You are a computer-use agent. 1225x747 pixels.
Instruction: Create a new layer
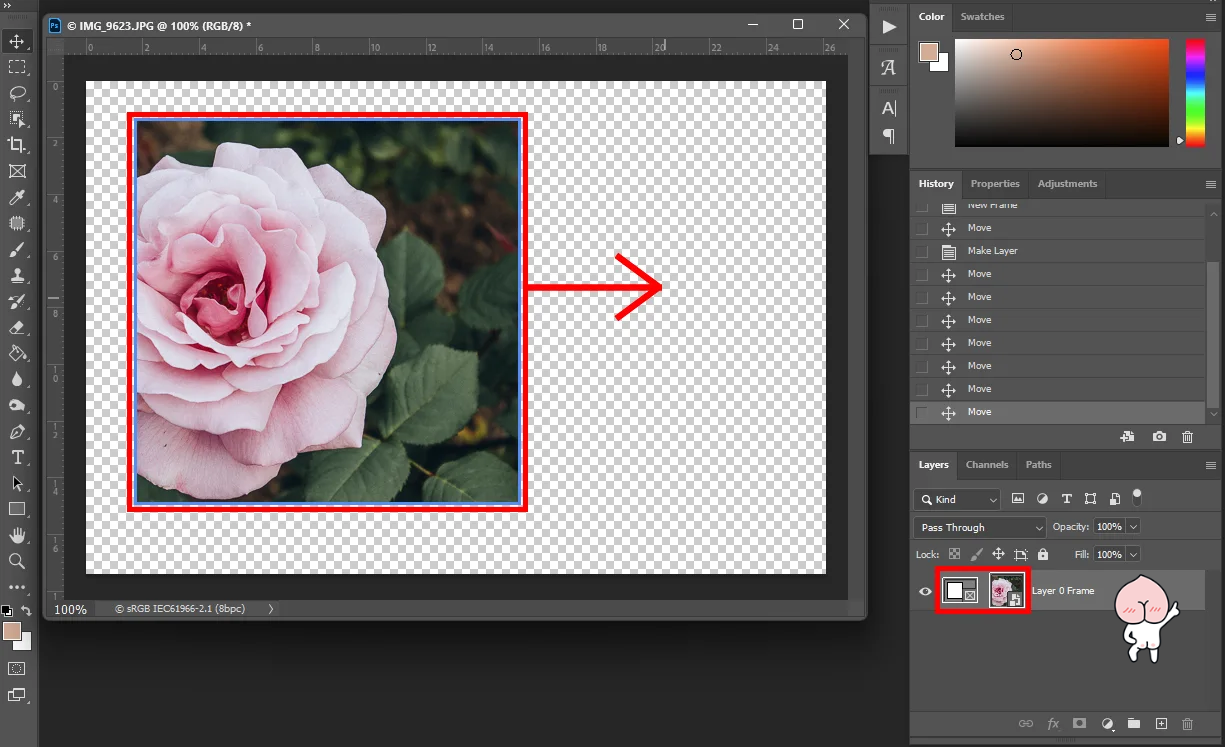(1161, 723)
